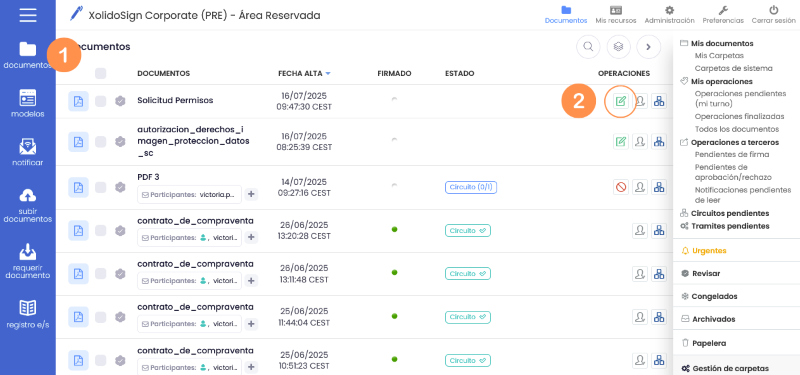800x375 pixels.
Task: Click plus button for contrato dated 13:11:48
Action: tap(251, 281)
